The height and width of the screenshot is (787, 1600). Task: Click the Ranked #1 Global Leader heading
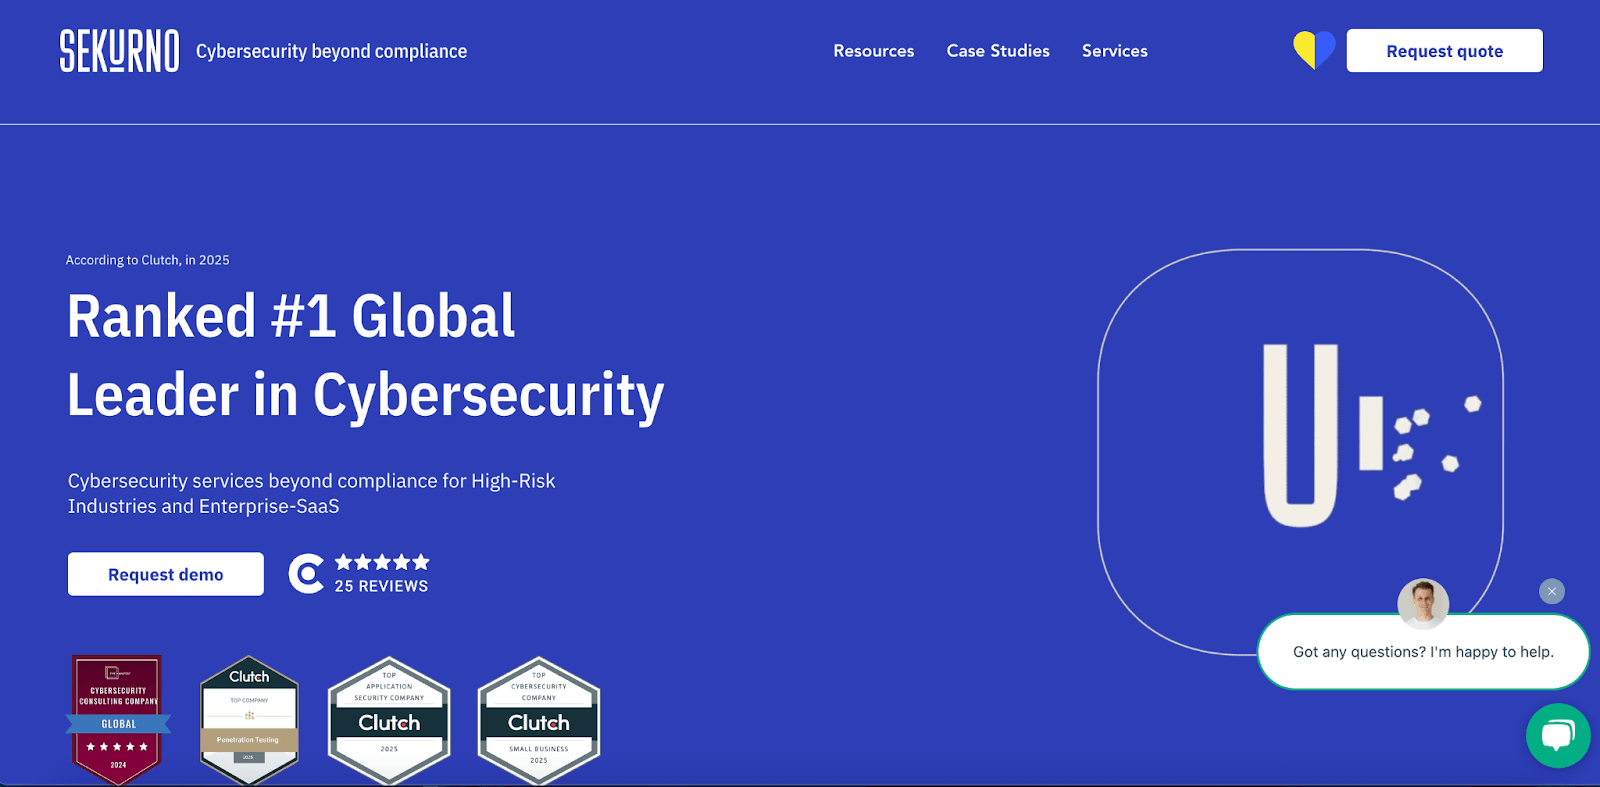tap(366, 356)
